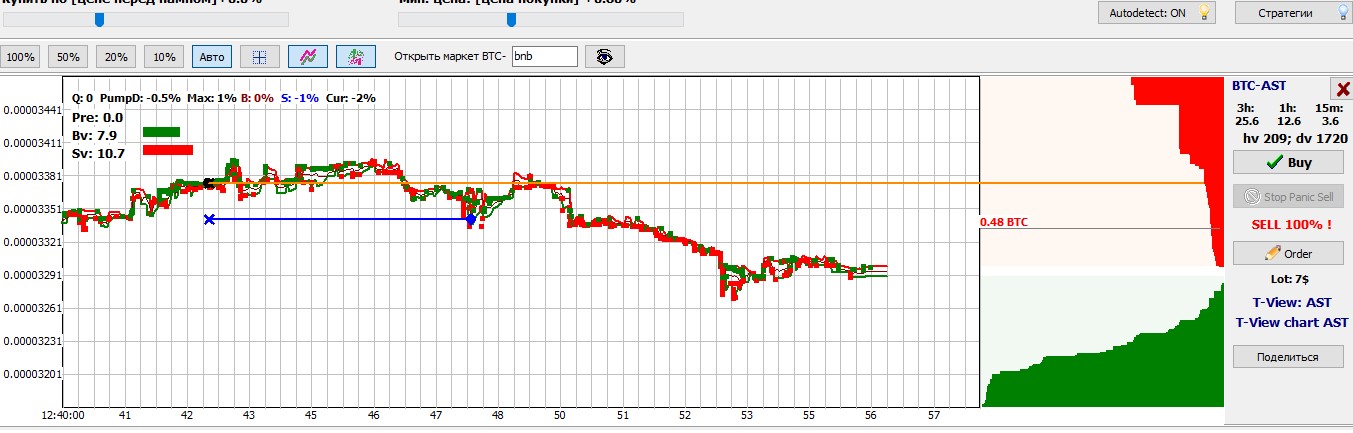The height and width of the screenshot is (433, 1353).
Task: Toggle the pink-green line chart mode icon
Action: point(308,57)
